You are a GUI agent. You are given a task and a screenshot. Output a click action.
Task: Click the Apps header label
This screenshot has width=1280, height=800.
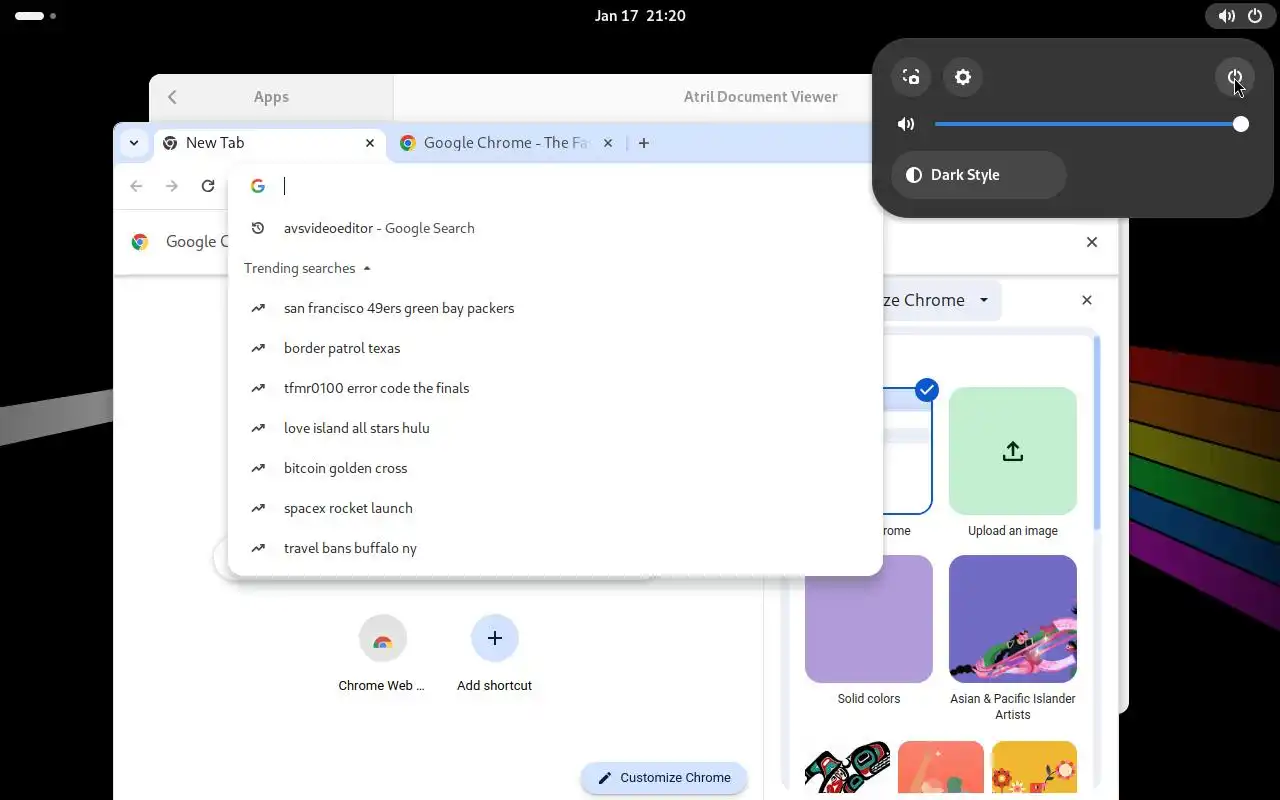[271, 97]
